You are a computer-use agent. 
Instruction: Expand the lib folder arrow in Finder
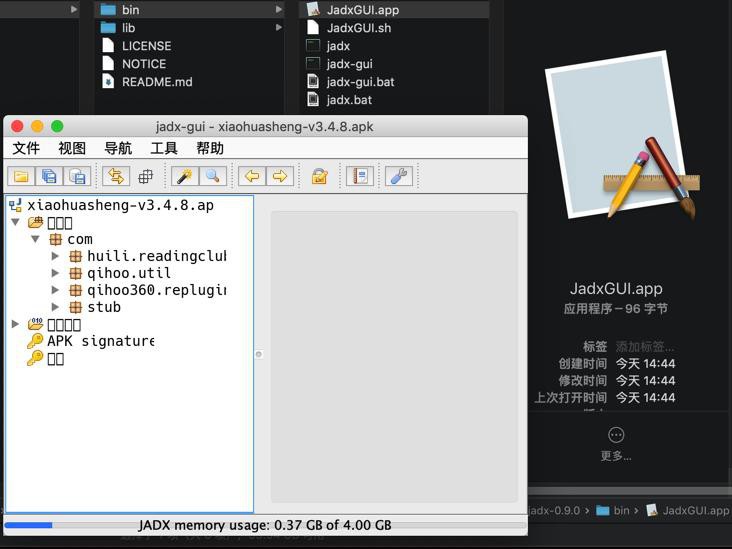[x=279, y=28]
